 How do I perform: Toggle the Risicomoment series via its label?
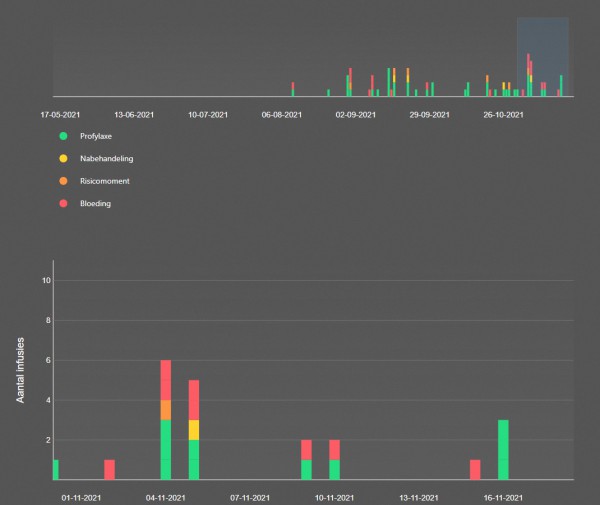click(105, 181)
